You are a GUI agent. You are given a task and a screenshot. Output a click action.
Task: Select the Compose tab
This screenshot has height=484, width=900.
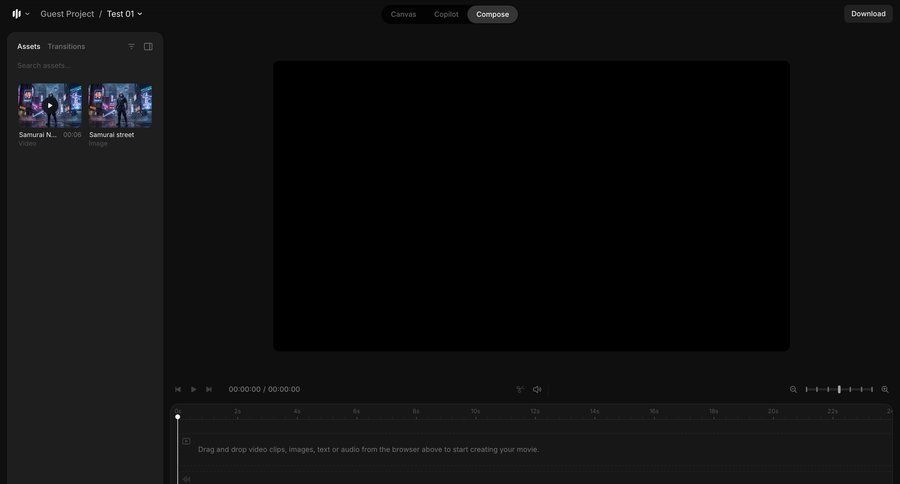492,14
